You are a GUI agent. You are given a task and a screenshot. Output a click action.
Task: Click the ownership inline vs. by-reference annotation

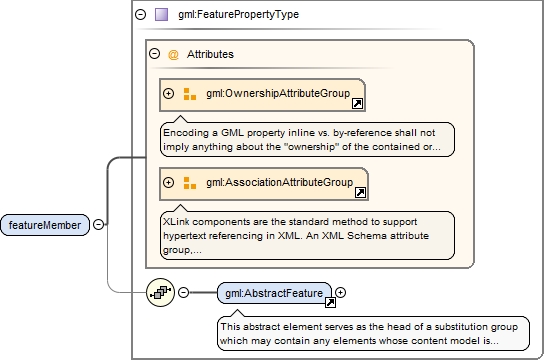pos(307,139)
